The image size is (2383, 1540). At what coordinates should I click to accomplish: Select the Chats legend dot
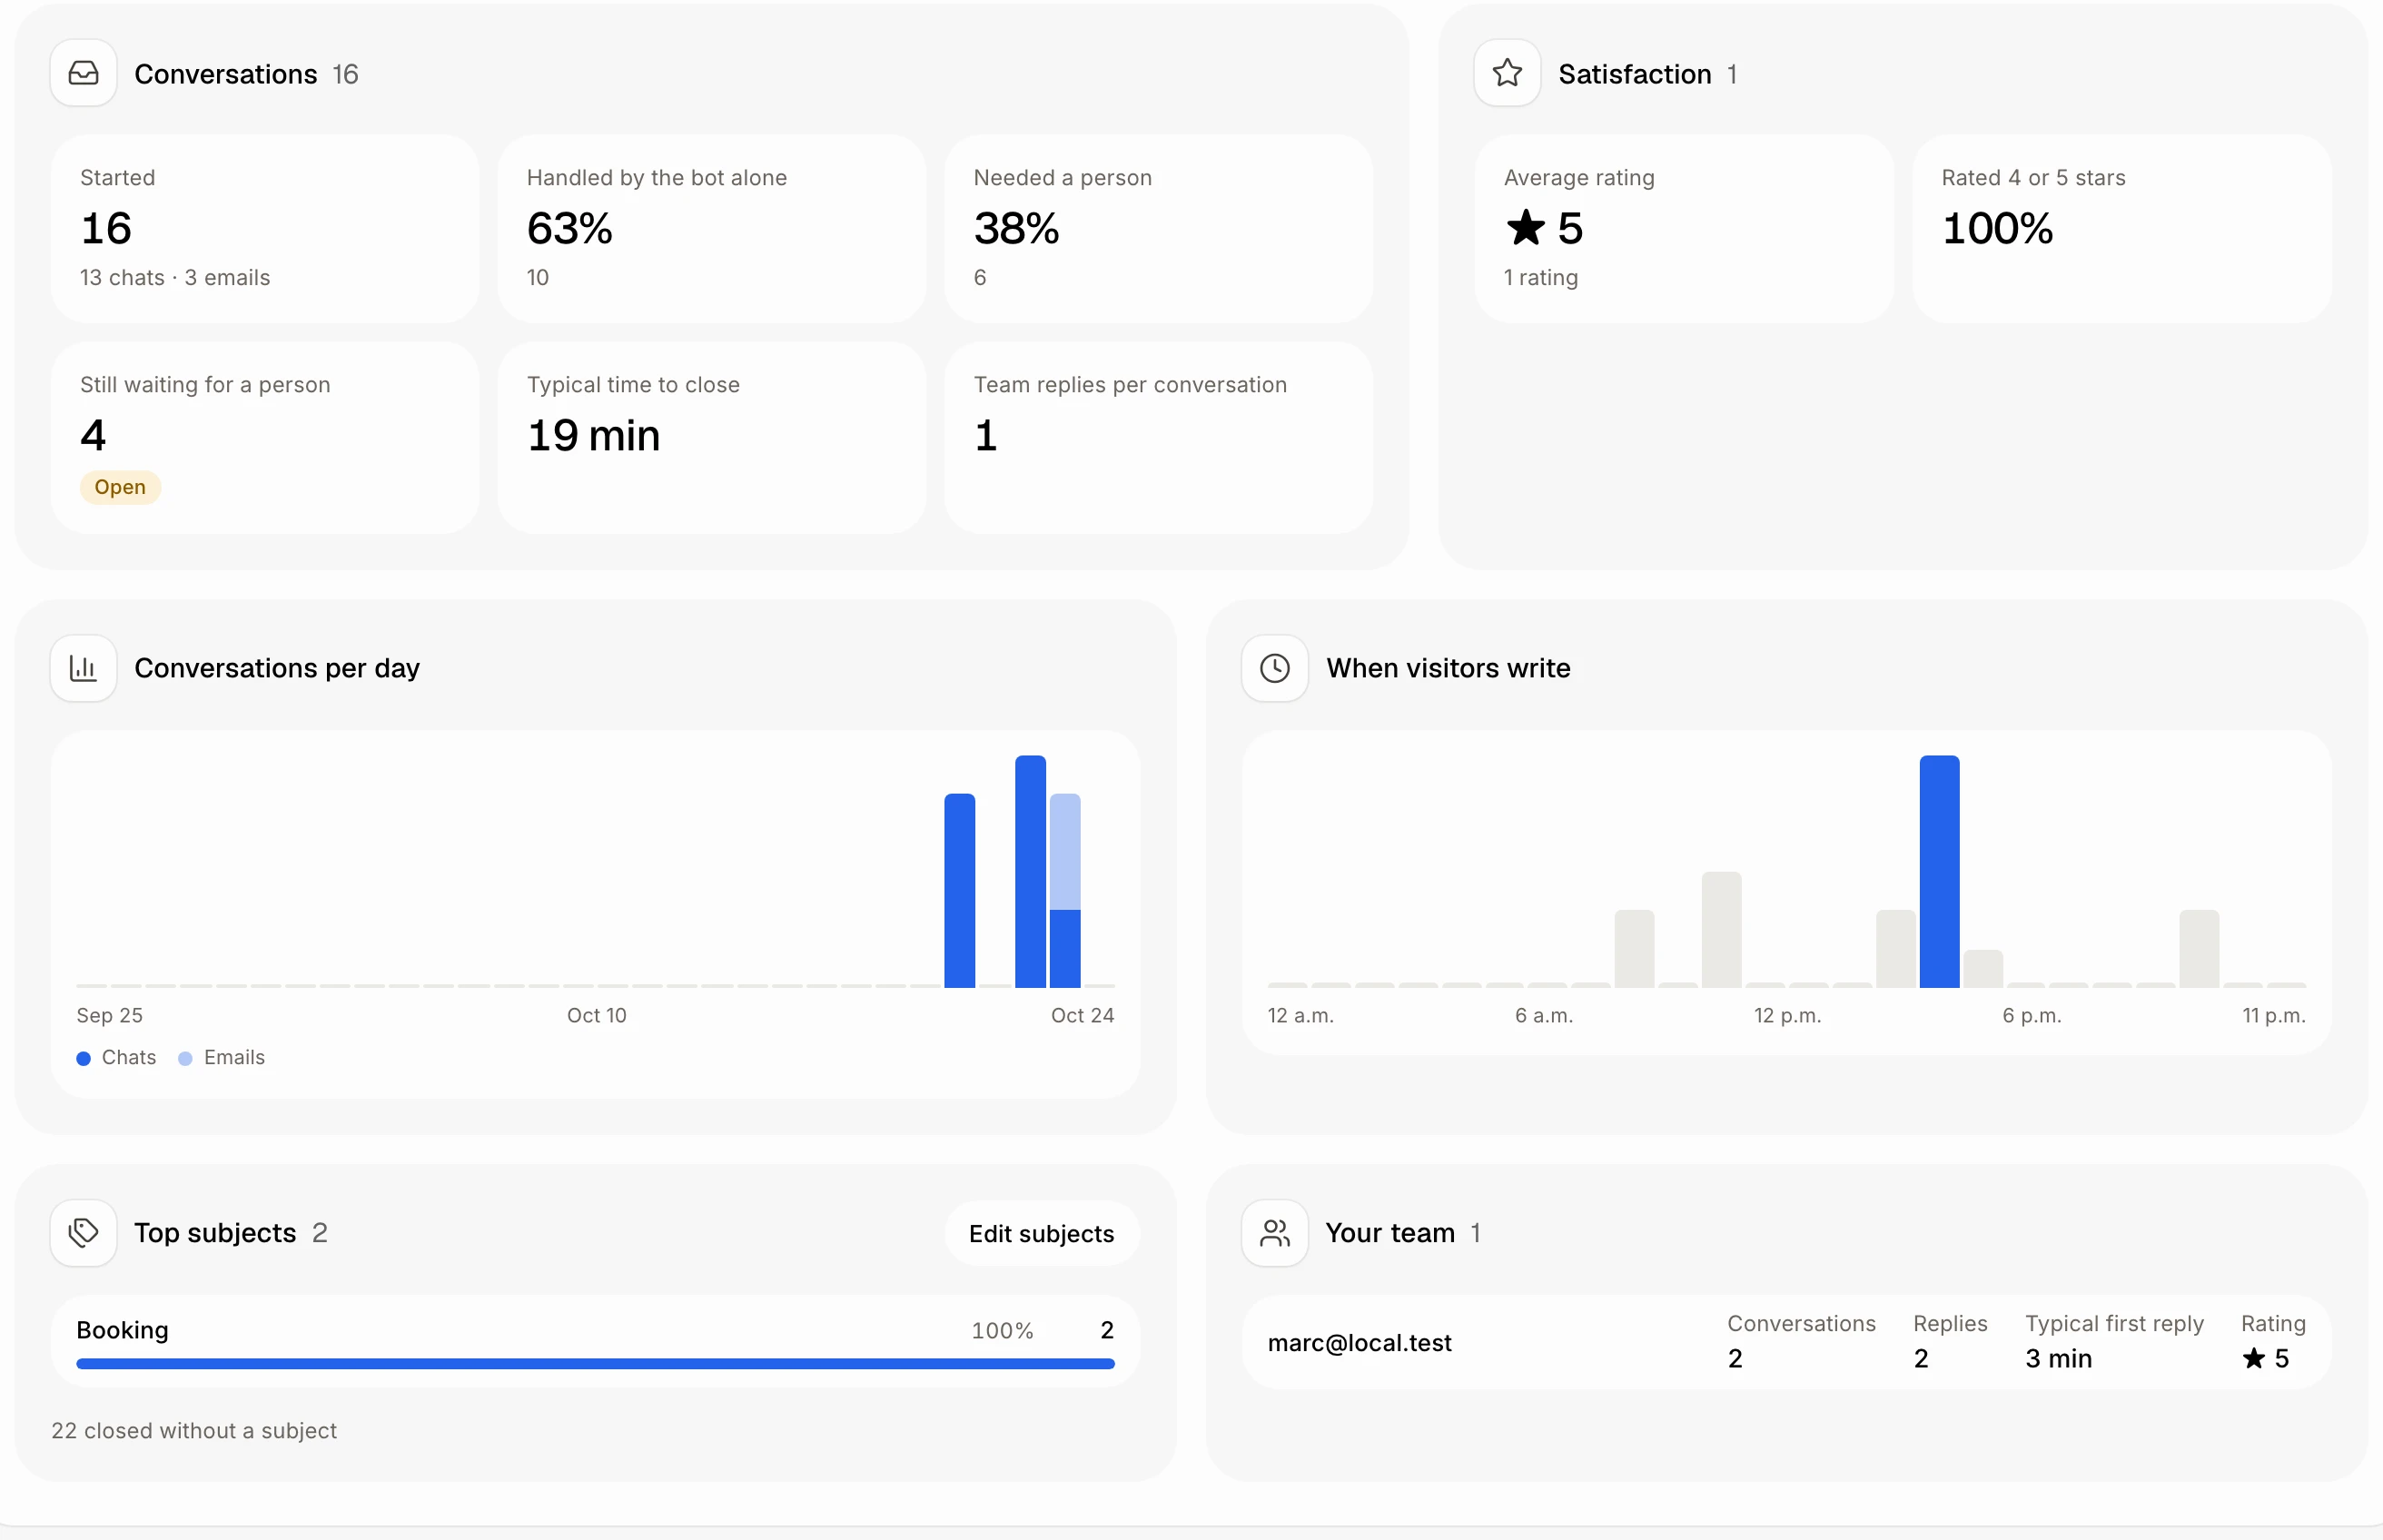[84, 1058]
